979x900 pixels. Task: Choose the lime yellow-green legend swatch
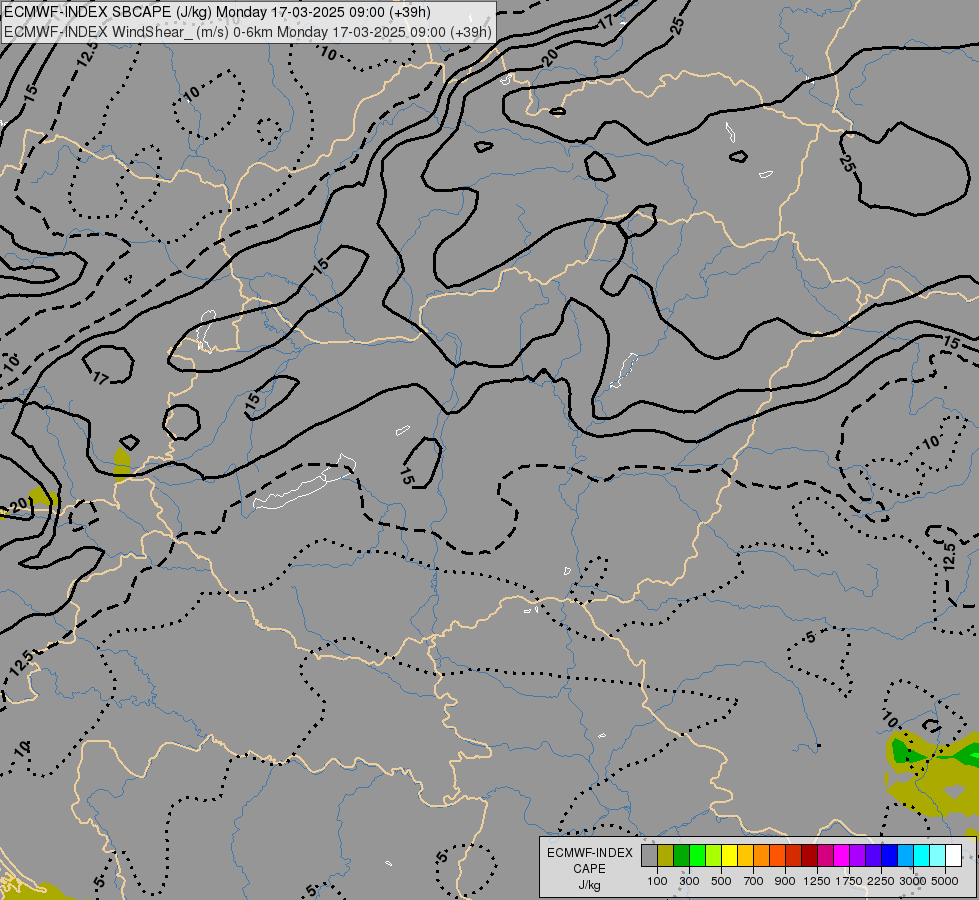(x=714, y=856)
